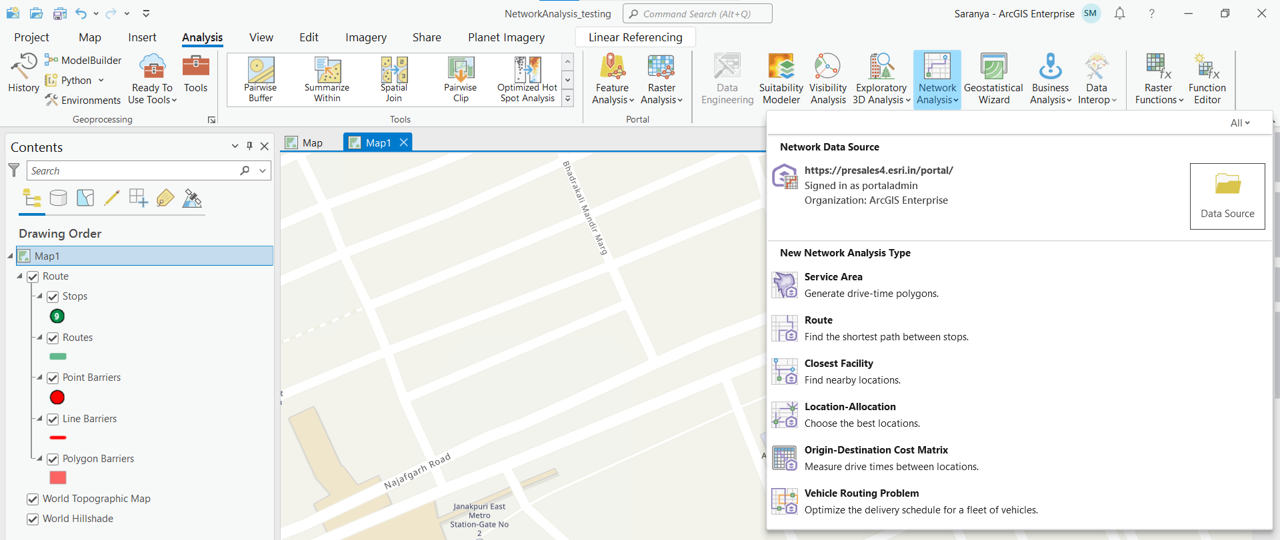Toggle Route layer visibility checkbox

tap(33, 277)
